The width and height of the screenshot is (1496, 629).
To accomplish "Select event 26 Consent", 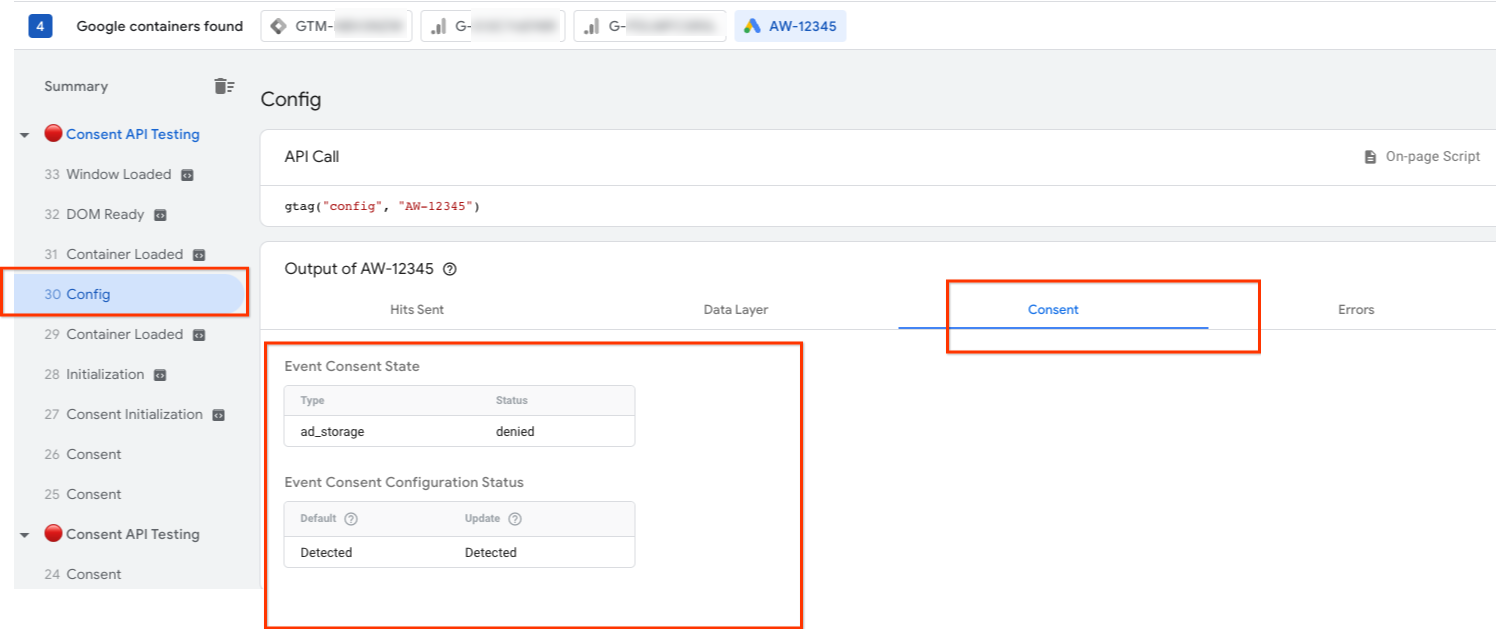I will click(x=82, y=454).
